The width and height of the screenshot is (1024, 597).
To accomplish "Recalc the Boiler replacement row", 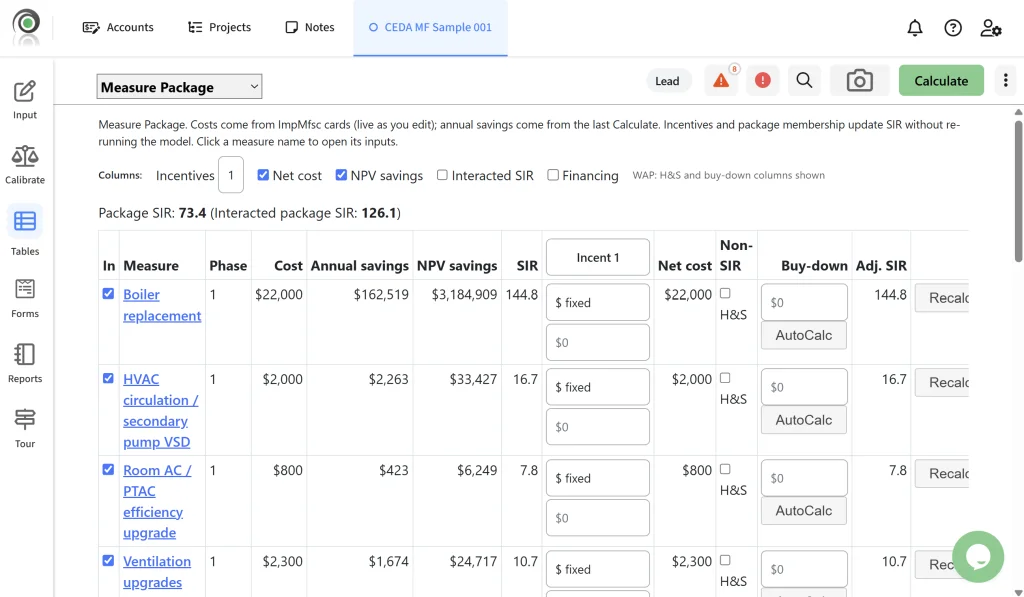I will (x=942, y=298).
